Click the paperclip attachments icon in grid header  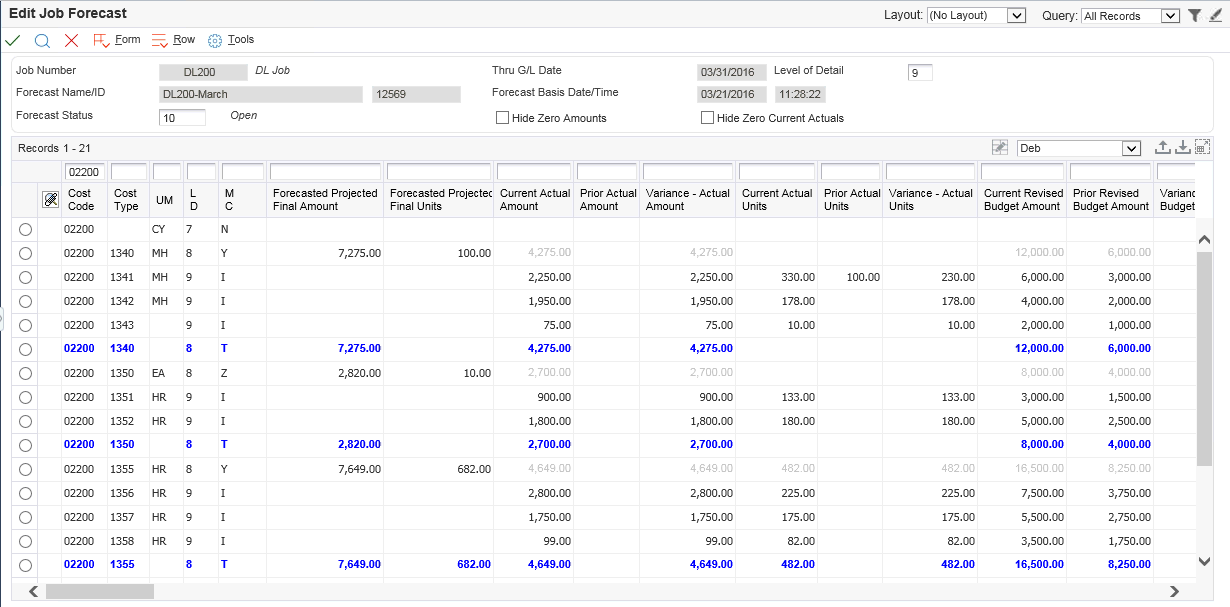pyautogui.click(x=50, y=200)
